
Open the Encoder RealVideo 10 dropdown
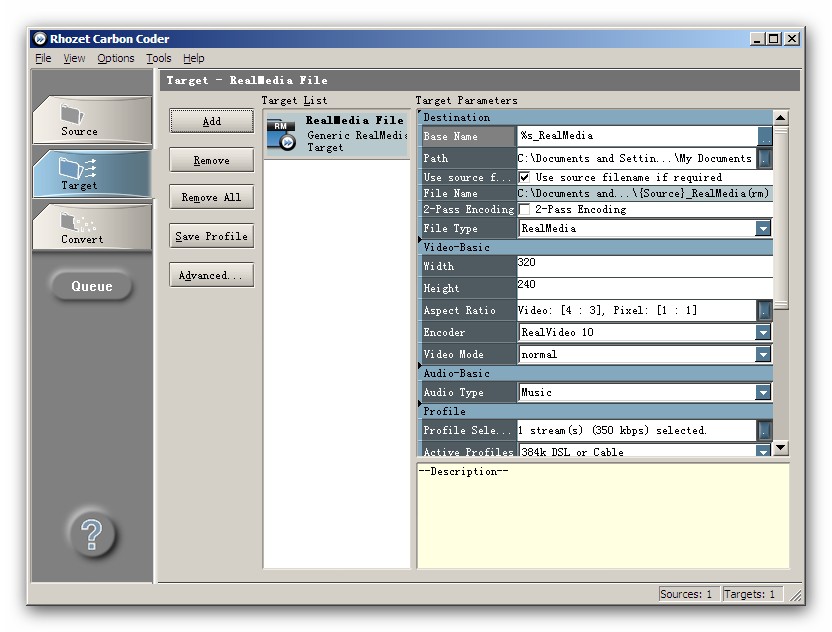pyautogui.click(x=764, y=332)
